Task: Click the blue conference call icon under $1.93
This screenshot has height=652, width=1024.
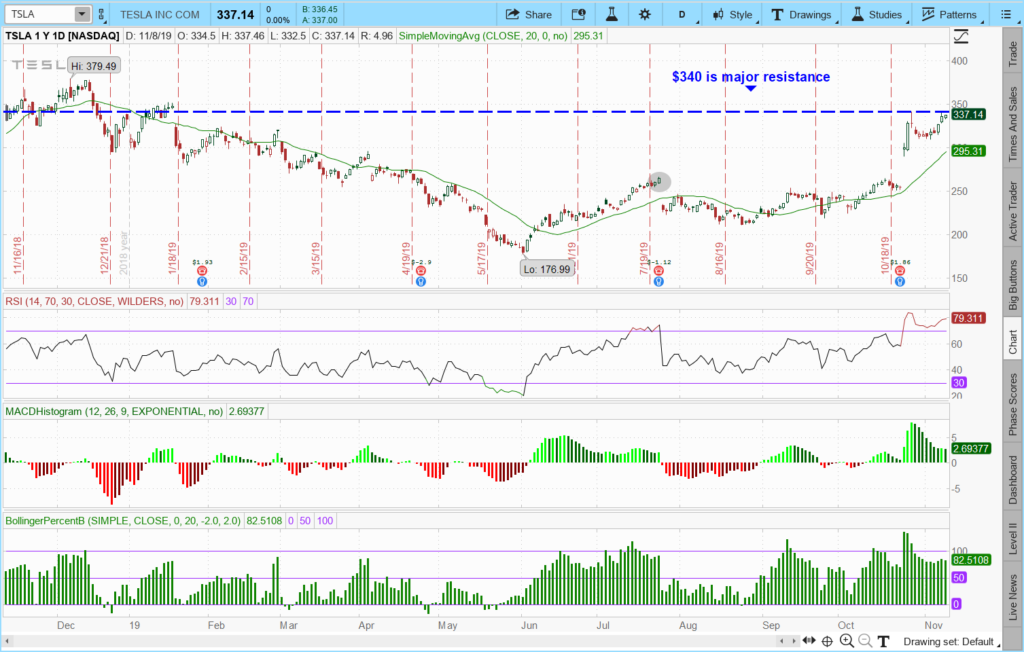Action: [x=202, y=282]
